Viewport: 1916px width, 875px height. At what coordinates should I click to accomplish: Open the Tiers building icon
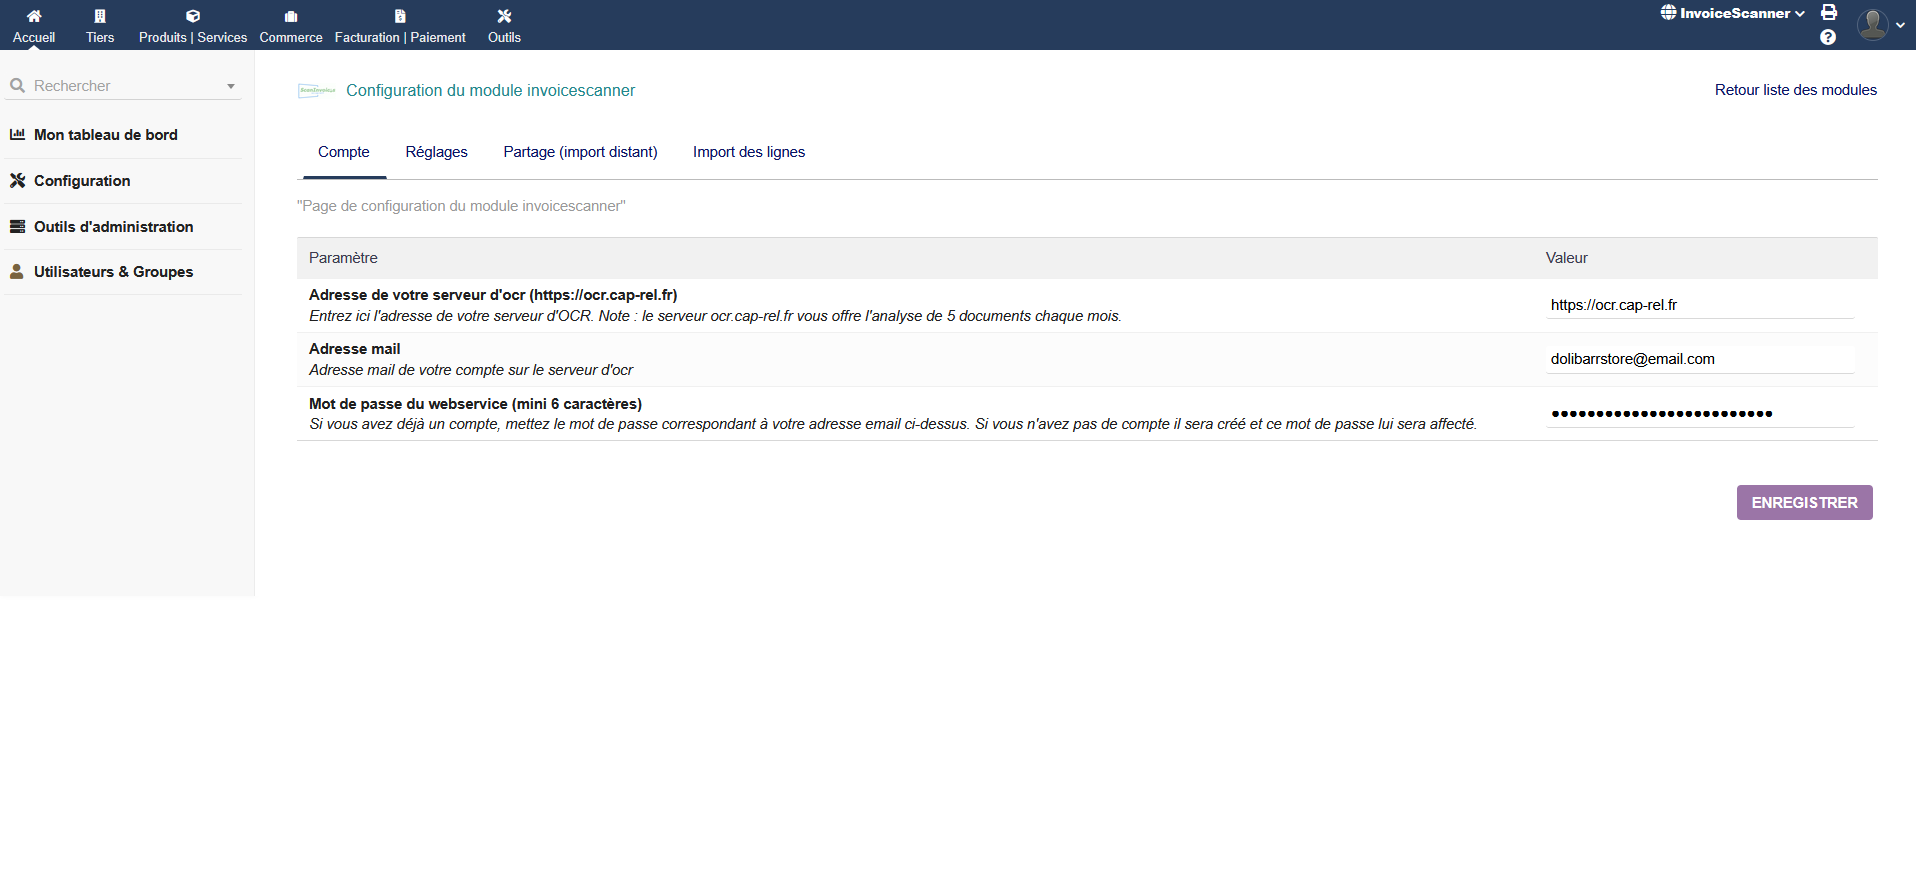100,16
